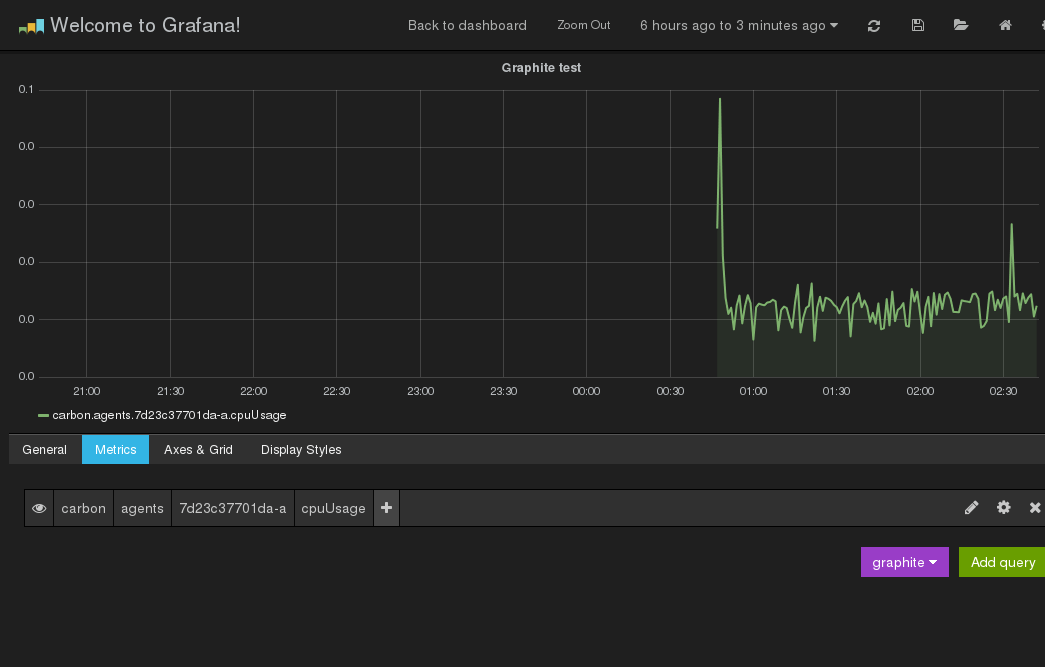Toggle edit mode with the pencil icon
This screenshot has width=1045, height=667.
972,508
